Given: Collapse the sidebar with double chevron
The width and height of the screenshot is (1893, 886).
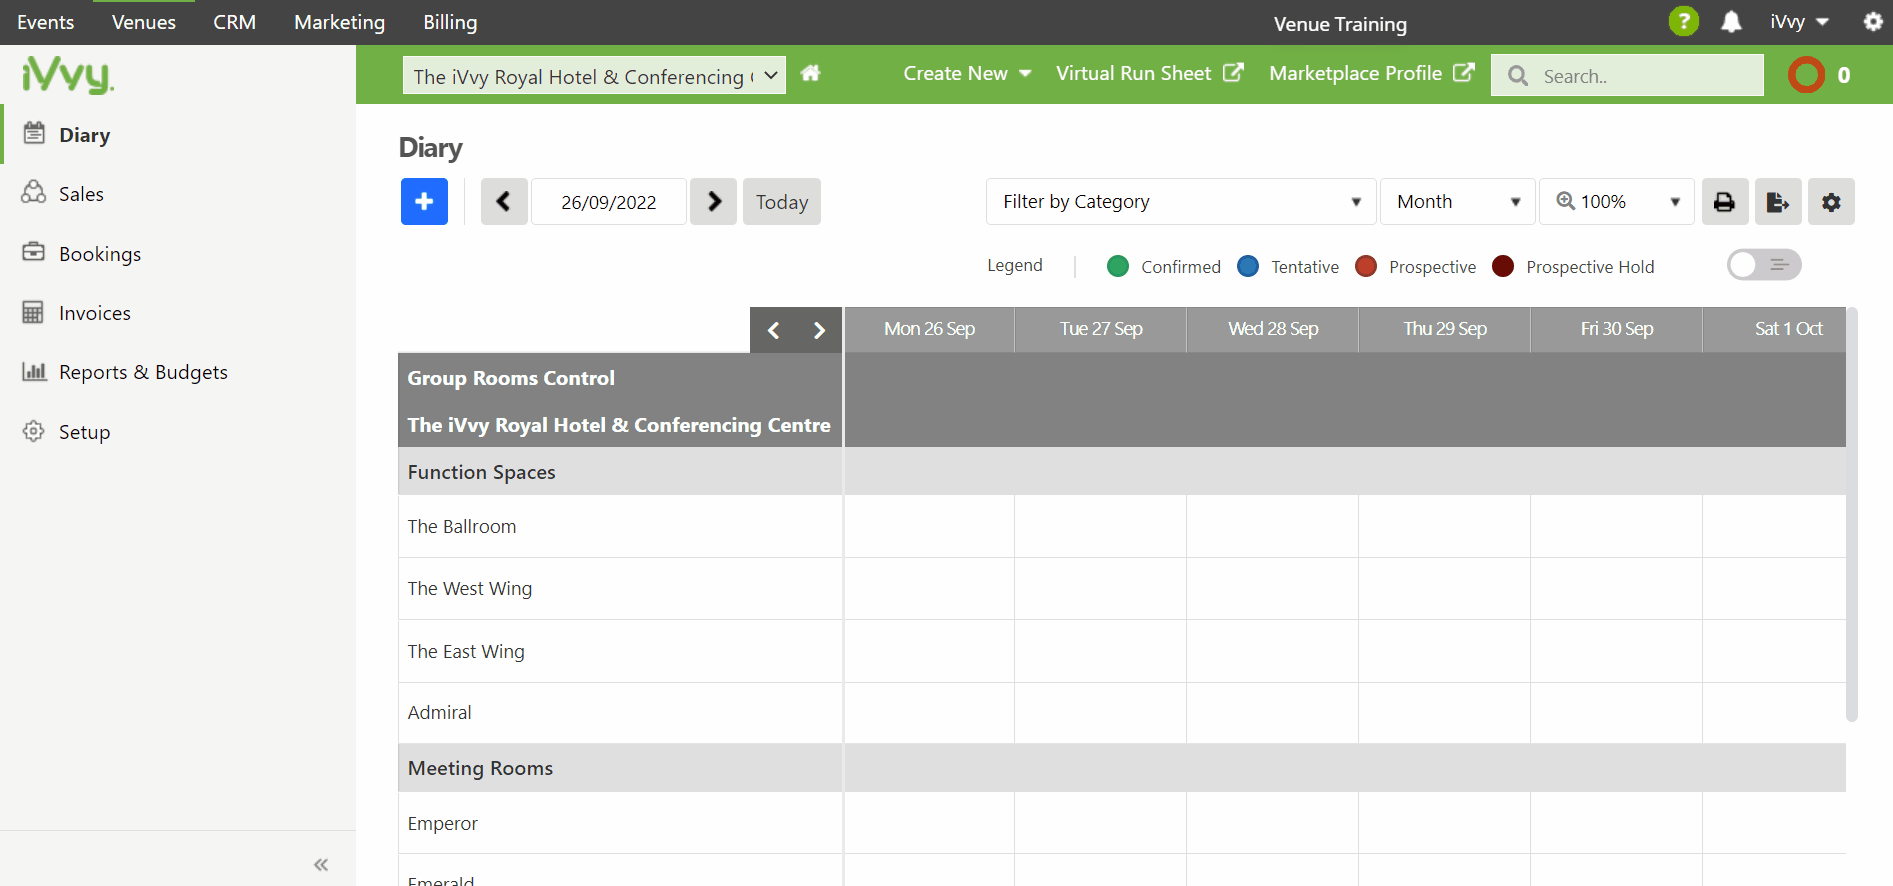Looking at the screenshot, I should tap(321, 865).
